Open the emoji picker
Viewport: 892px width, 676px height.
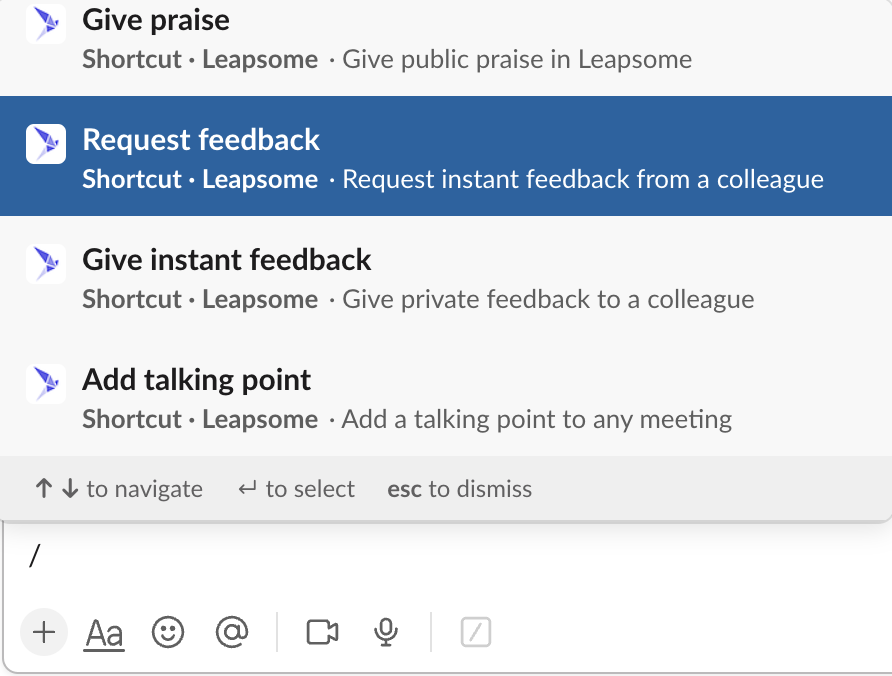168,632
